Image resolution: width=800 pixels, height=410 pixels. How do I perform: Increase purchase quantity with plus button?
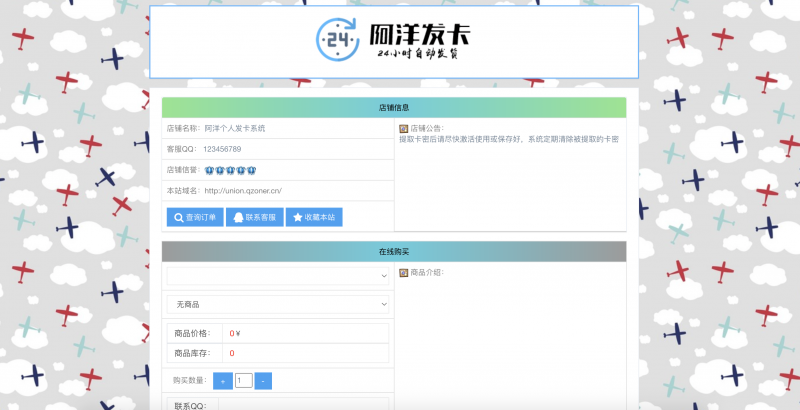[x=222, y=381]
